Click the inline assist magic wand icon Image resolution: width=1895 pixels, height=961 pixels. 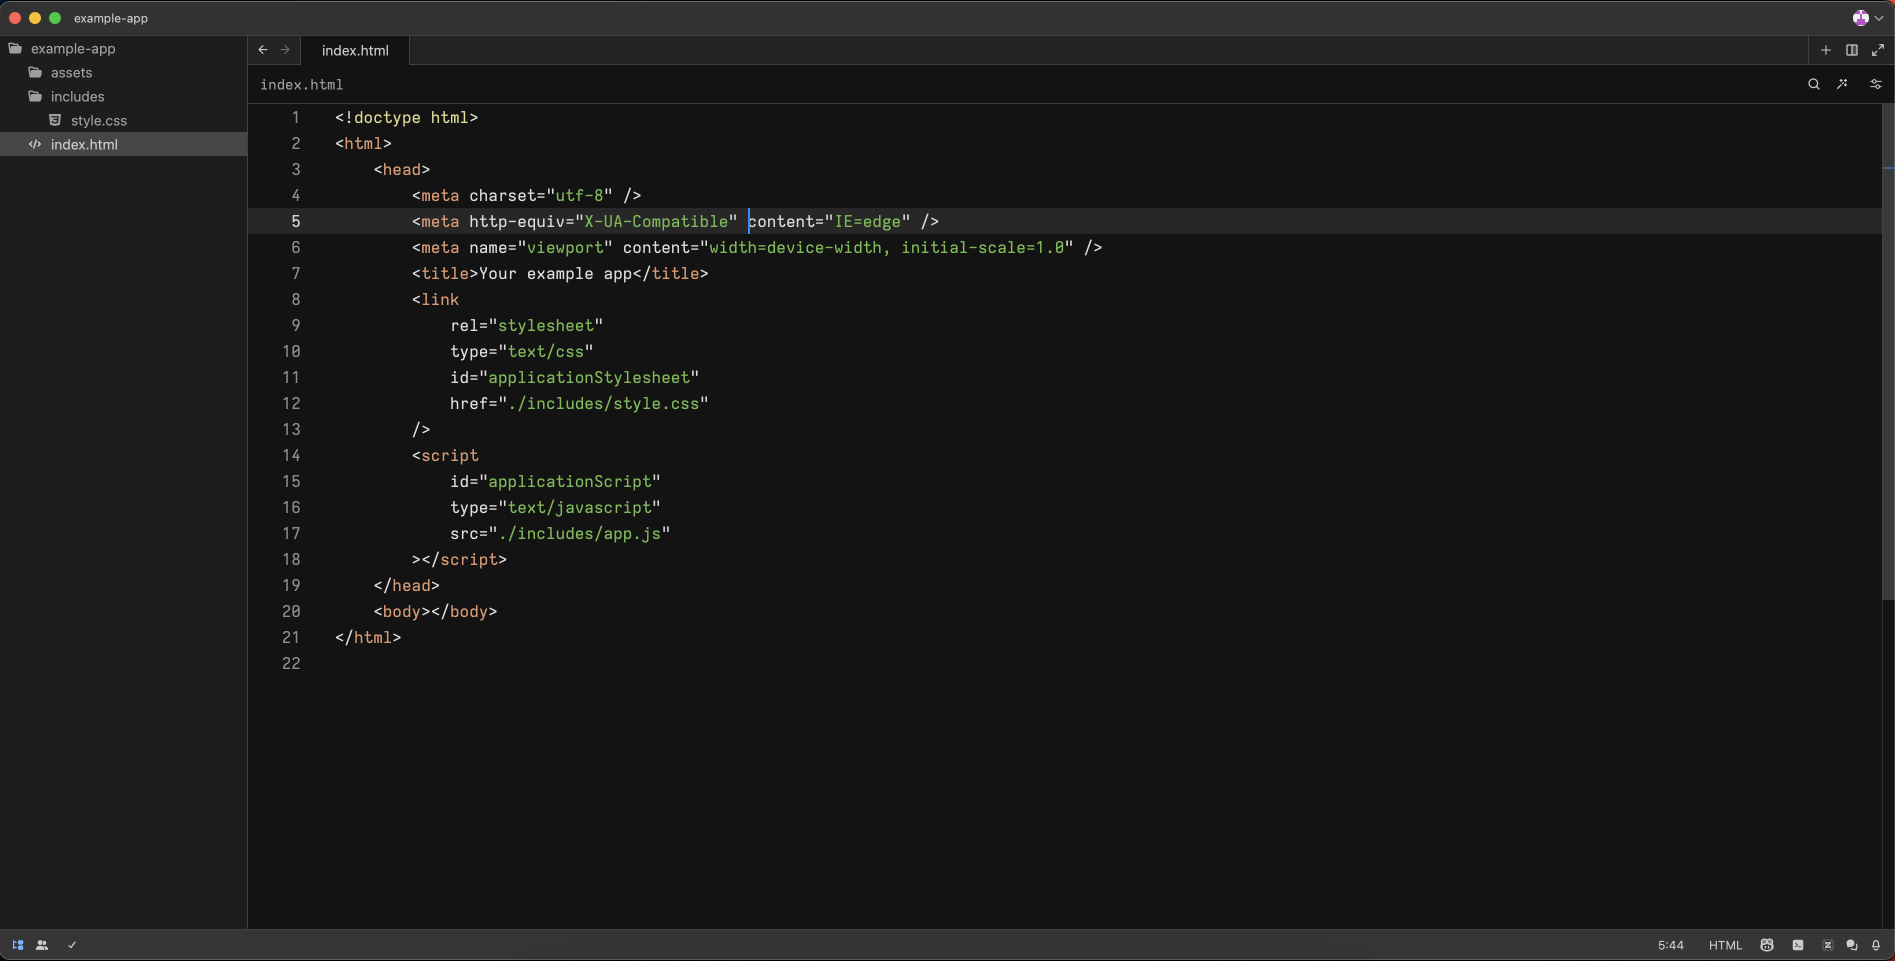(1842, 84)
